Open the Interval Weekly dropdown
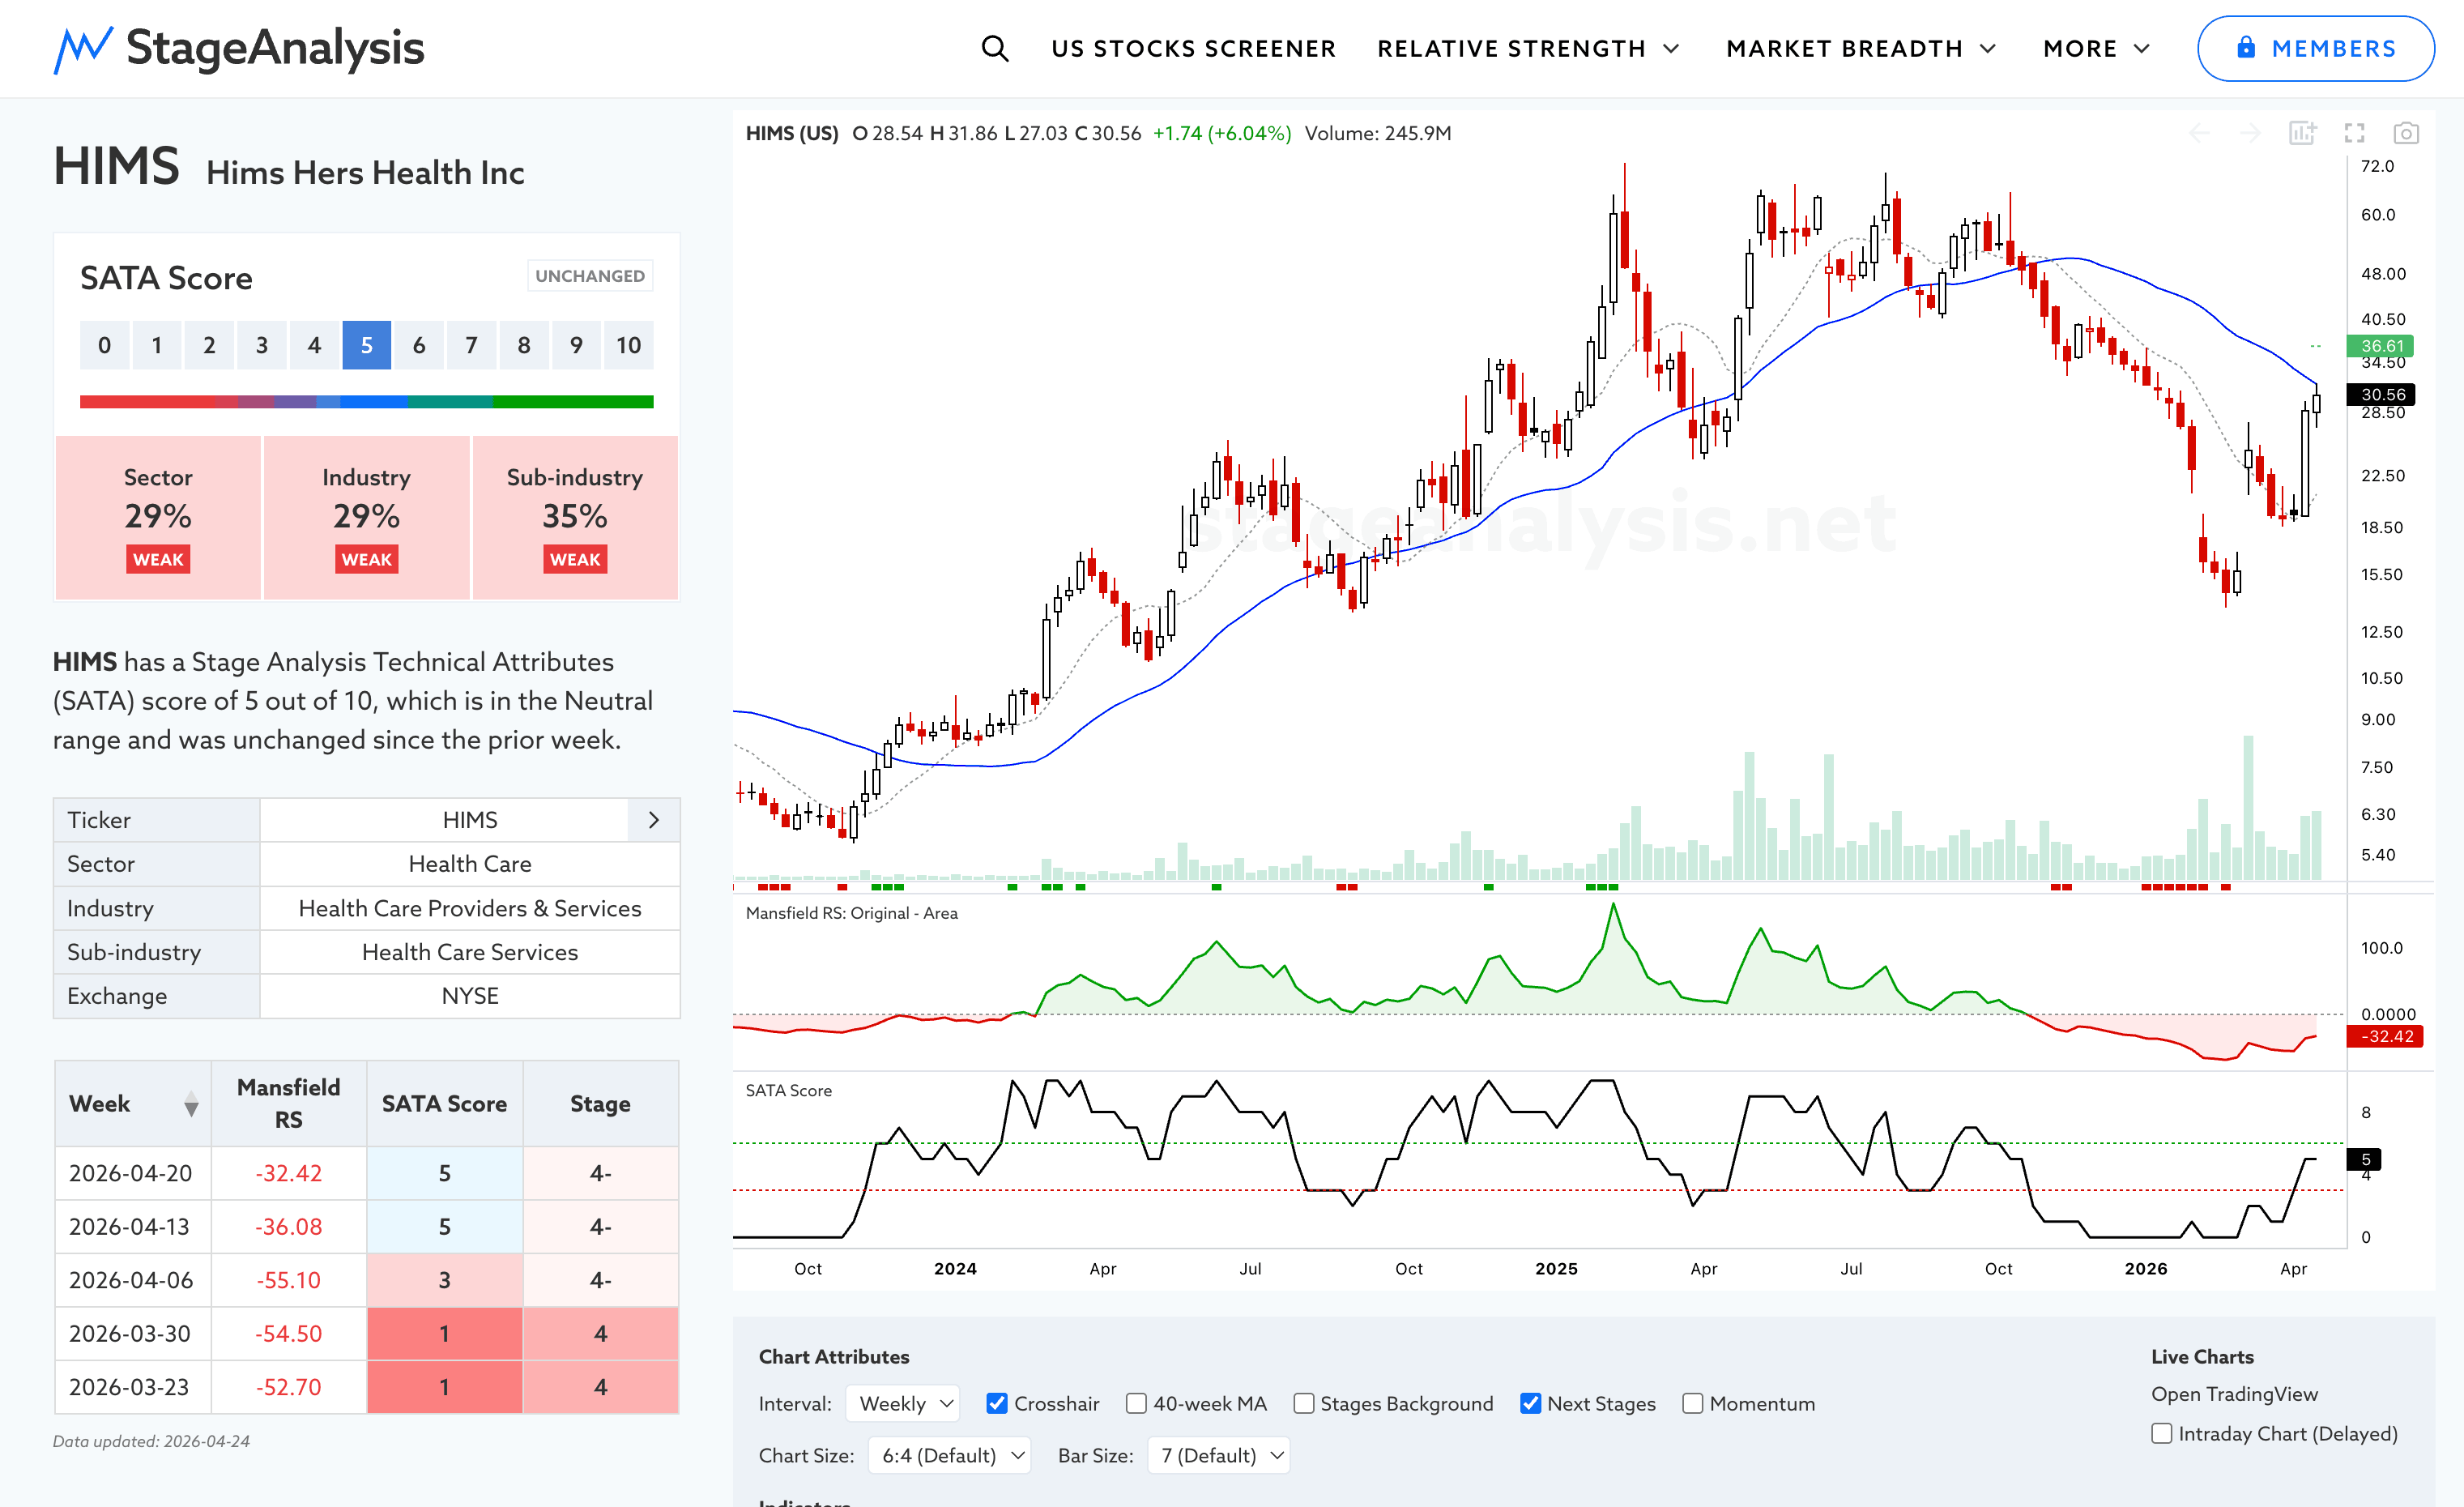 903,1403
